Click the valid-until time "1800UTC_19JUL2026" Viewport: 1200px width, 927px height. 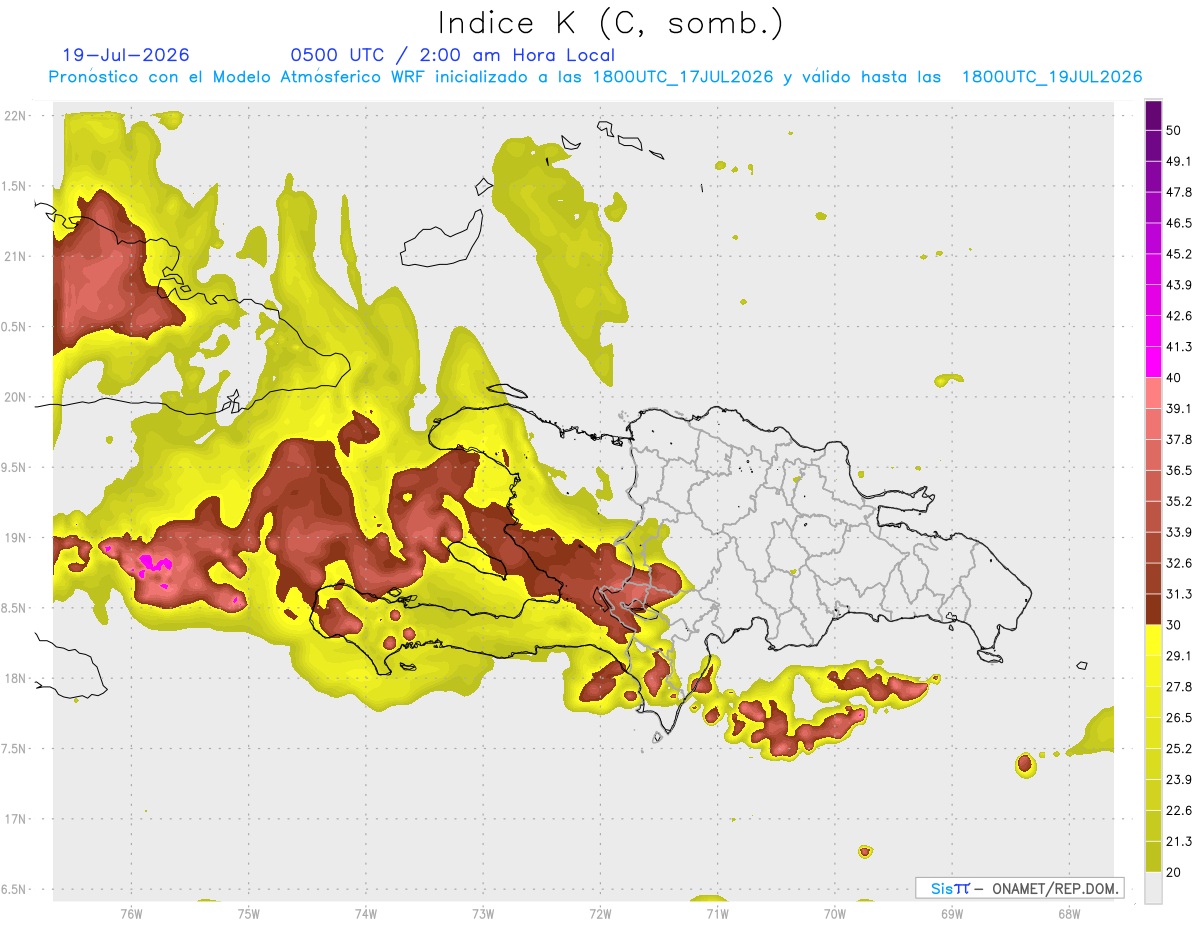1052,77
